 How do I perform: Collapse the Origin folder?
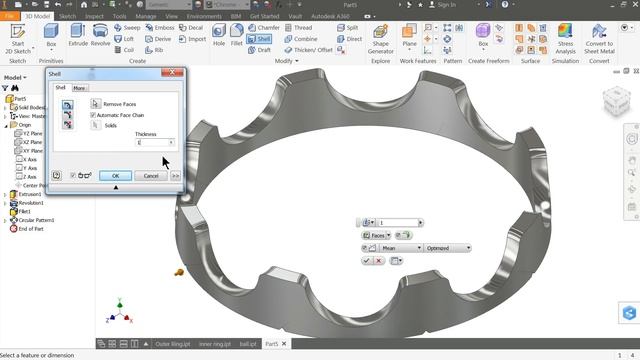coord(6,126)
